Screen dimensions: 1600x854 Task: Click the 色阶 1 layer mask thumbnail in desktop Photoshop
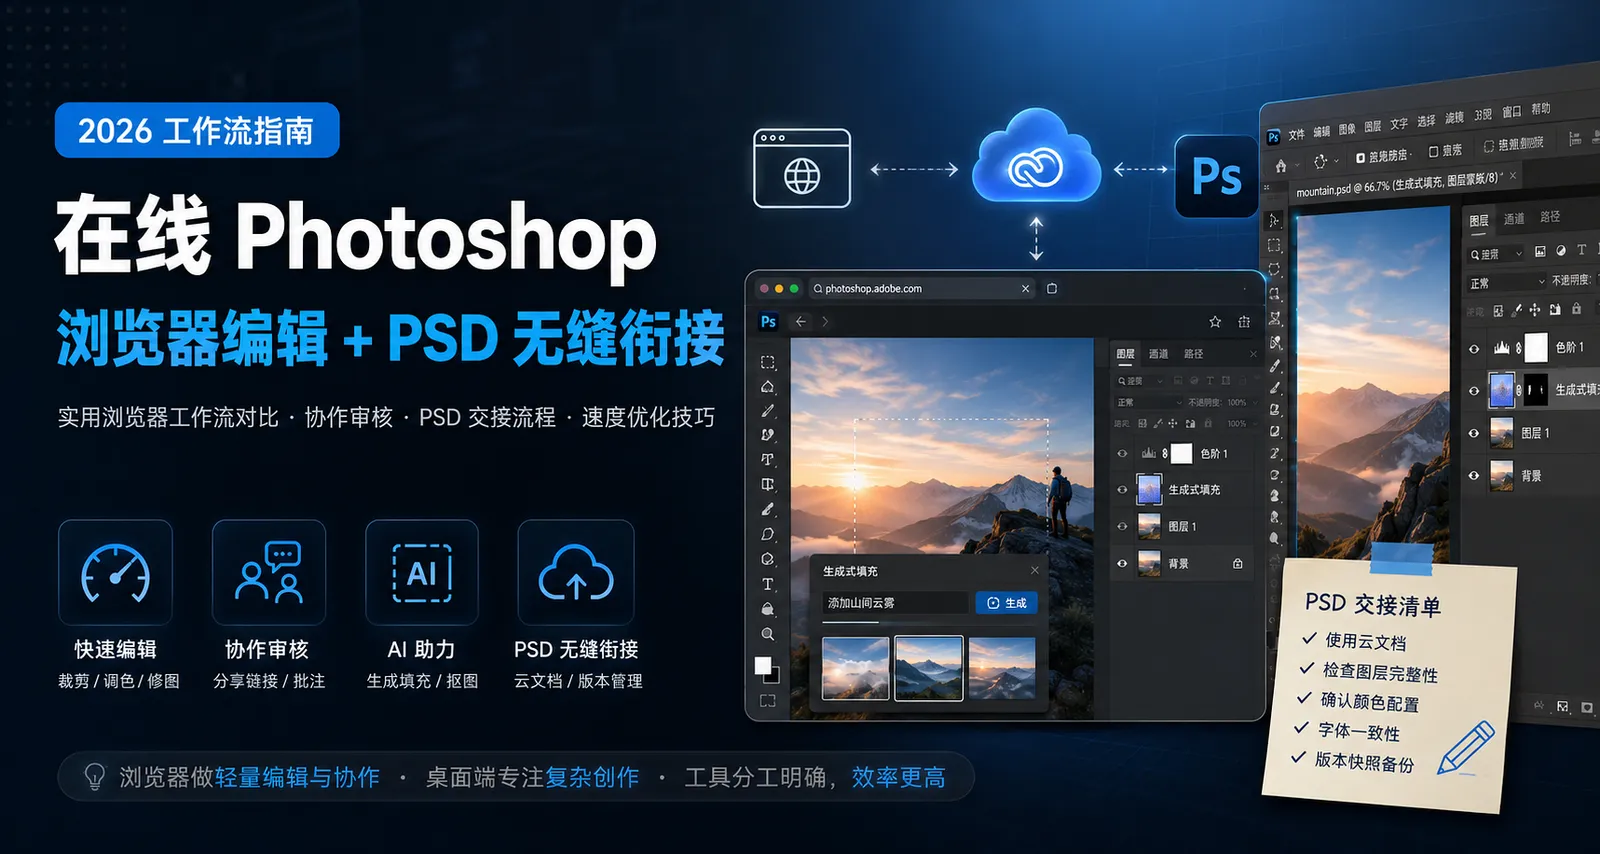1536,347
